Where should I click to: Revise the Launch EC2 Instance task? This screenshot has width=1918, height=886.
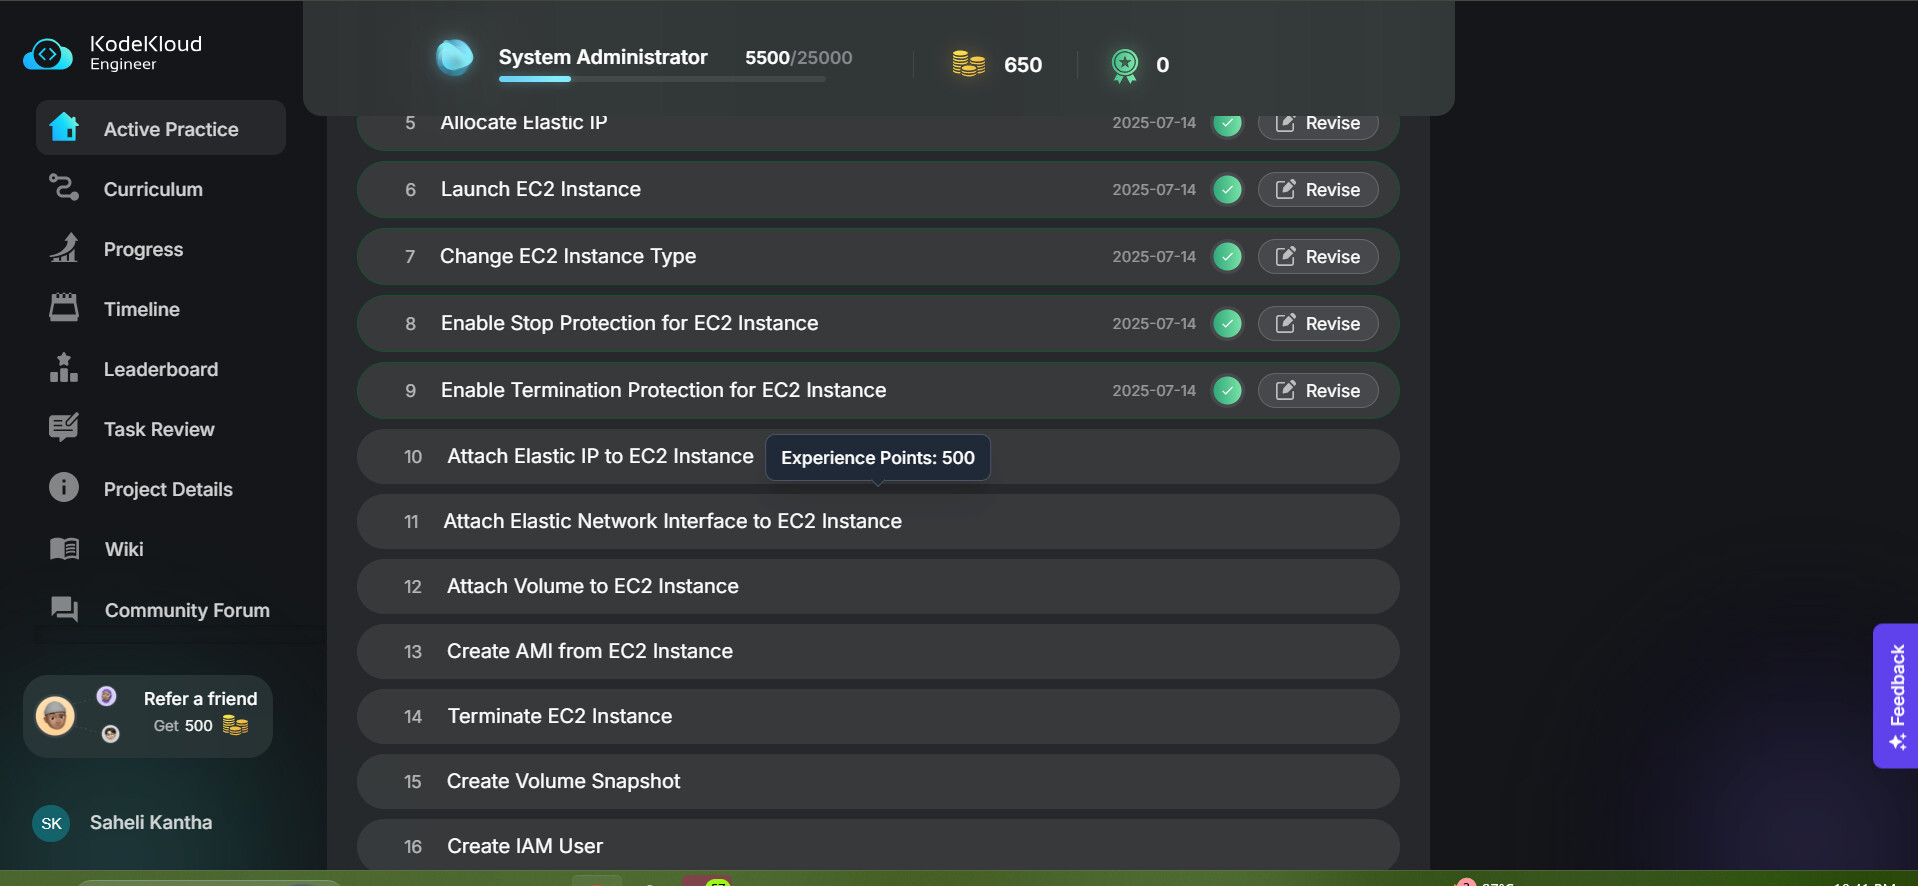coord(1317,190)
